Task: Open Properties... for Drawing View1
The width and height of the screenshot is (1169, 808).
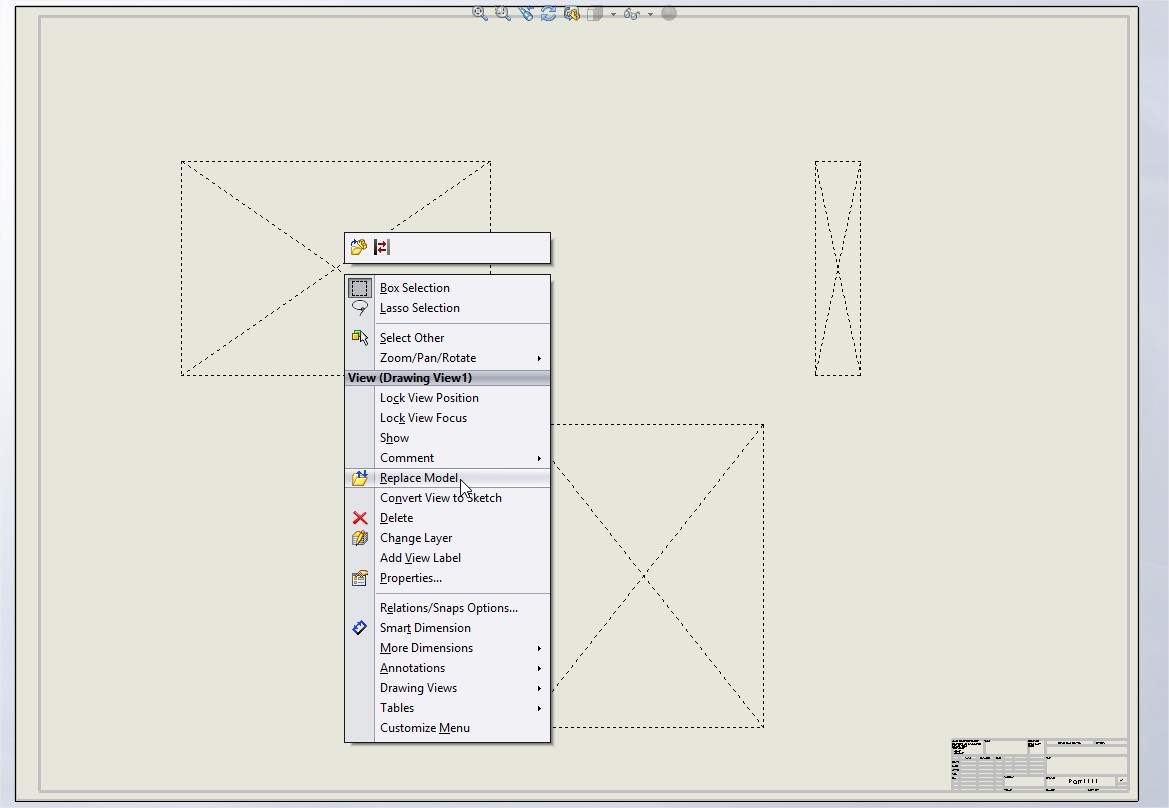Action: tap(410, 578)
